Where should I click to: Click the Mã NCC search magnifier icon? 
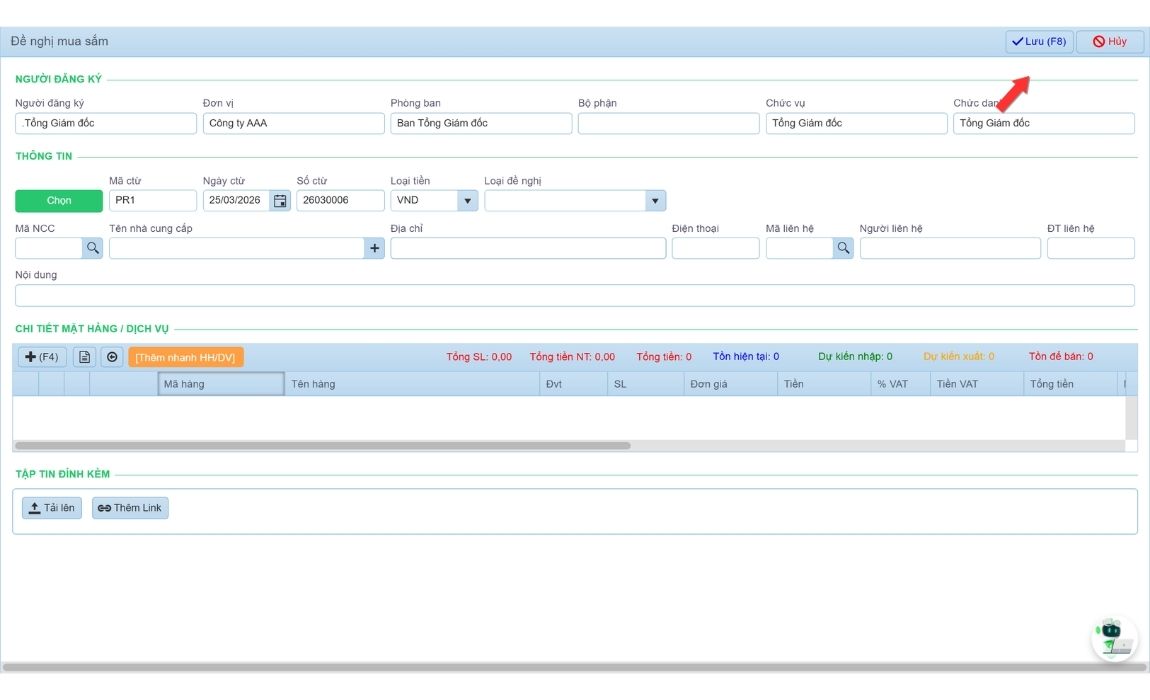click(92, 248)
